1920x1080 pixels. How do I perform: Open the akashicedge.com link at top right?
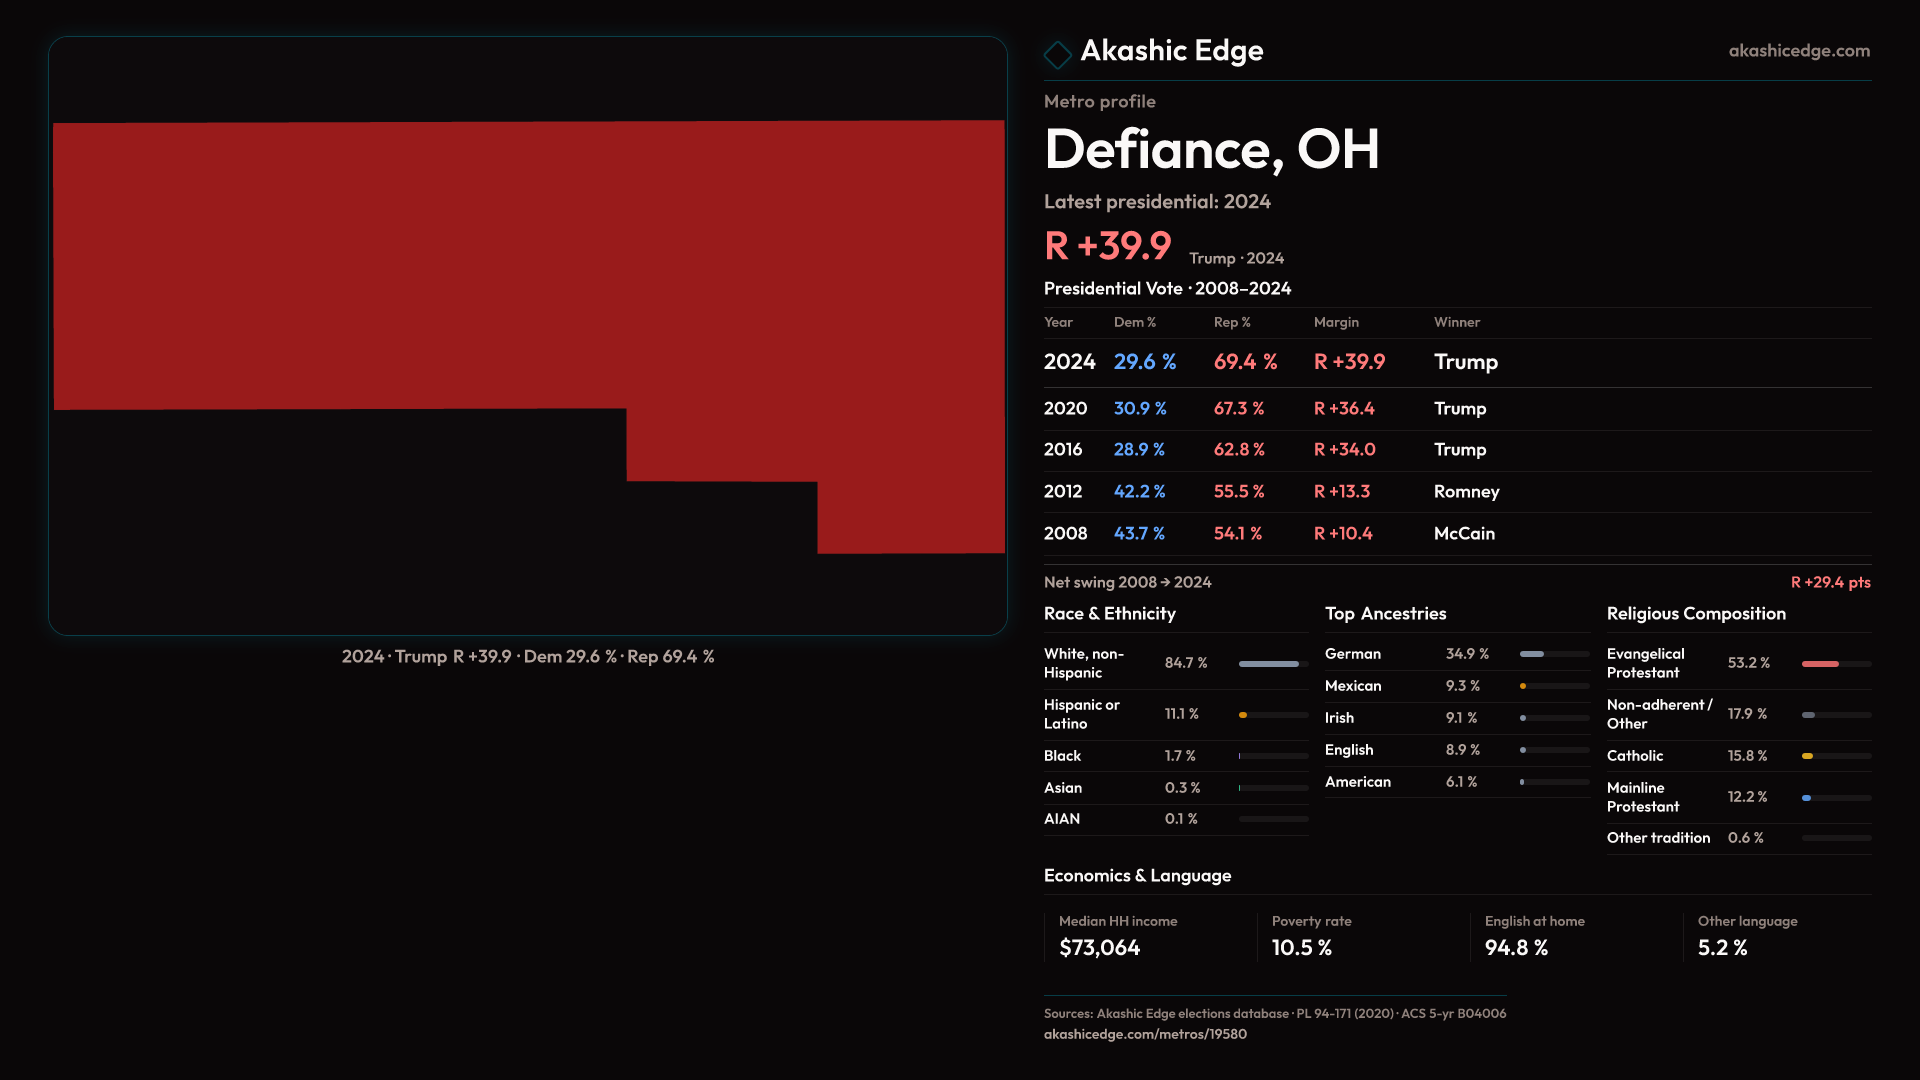click(x=1798, y=51)
